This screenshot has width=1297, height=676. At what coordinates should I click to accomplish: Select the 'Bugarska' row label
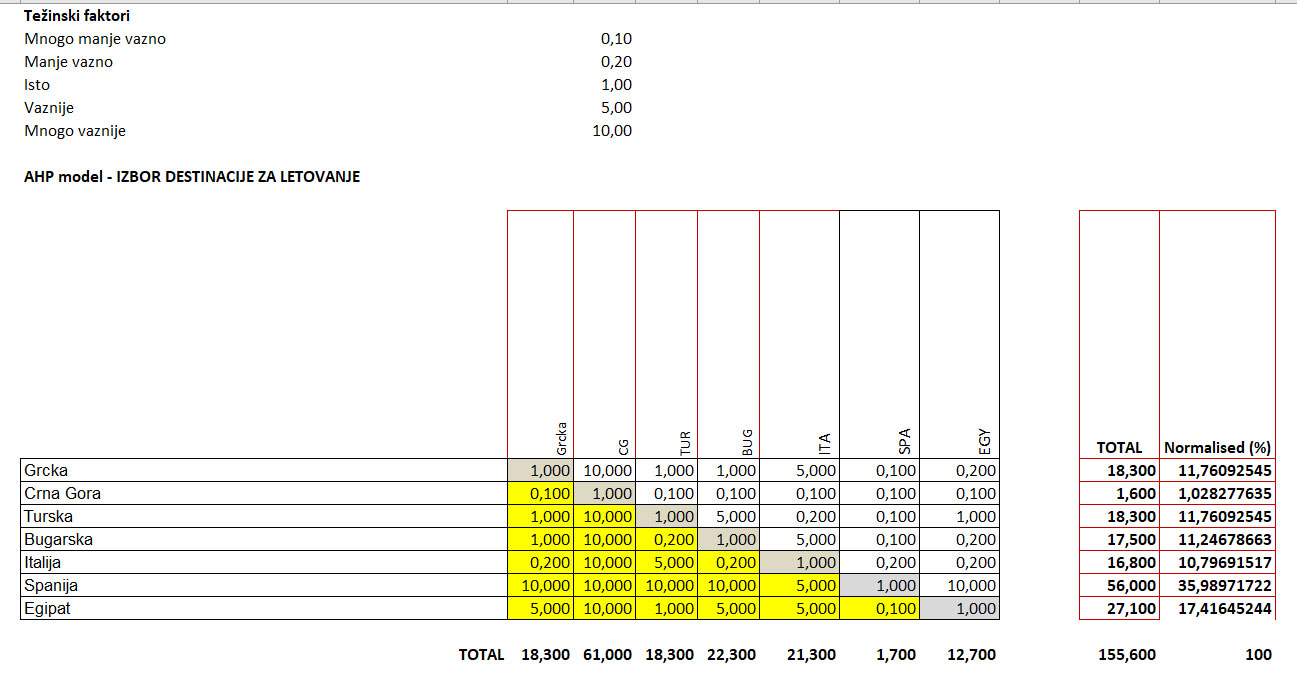[x=264, y=539]
